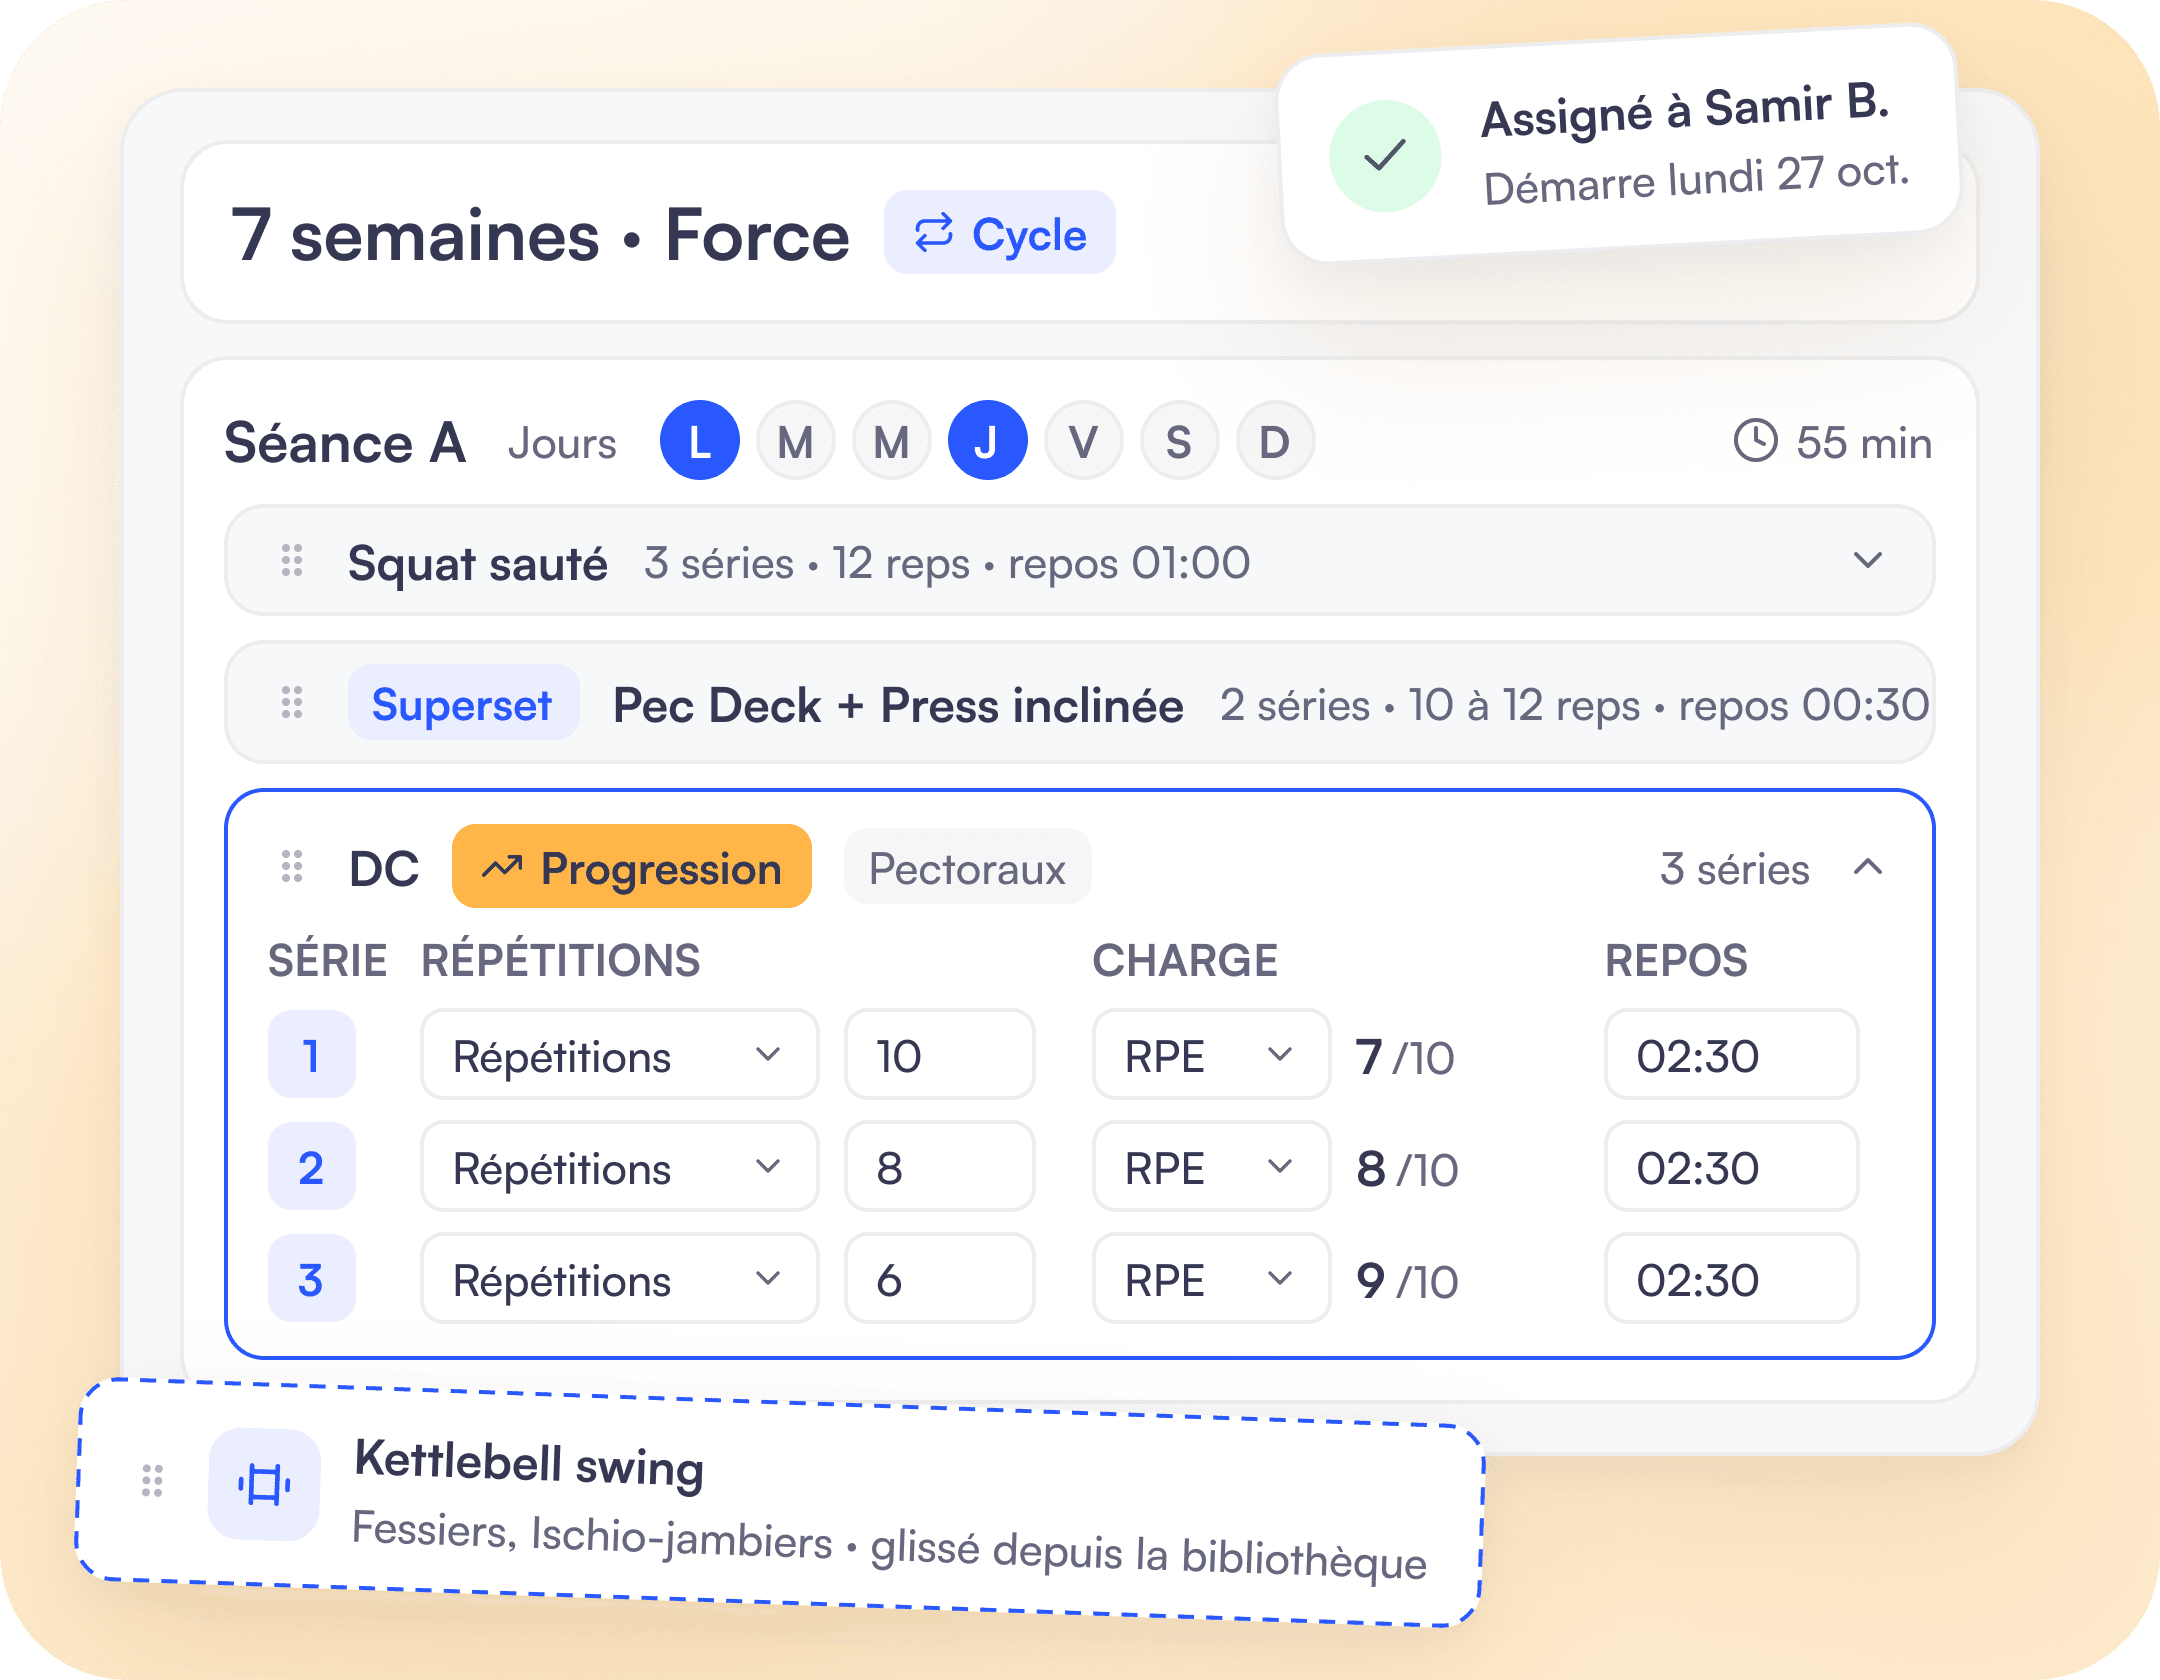Select série number 1 badge
2160x1680 pixels.
click(312, 1055)
